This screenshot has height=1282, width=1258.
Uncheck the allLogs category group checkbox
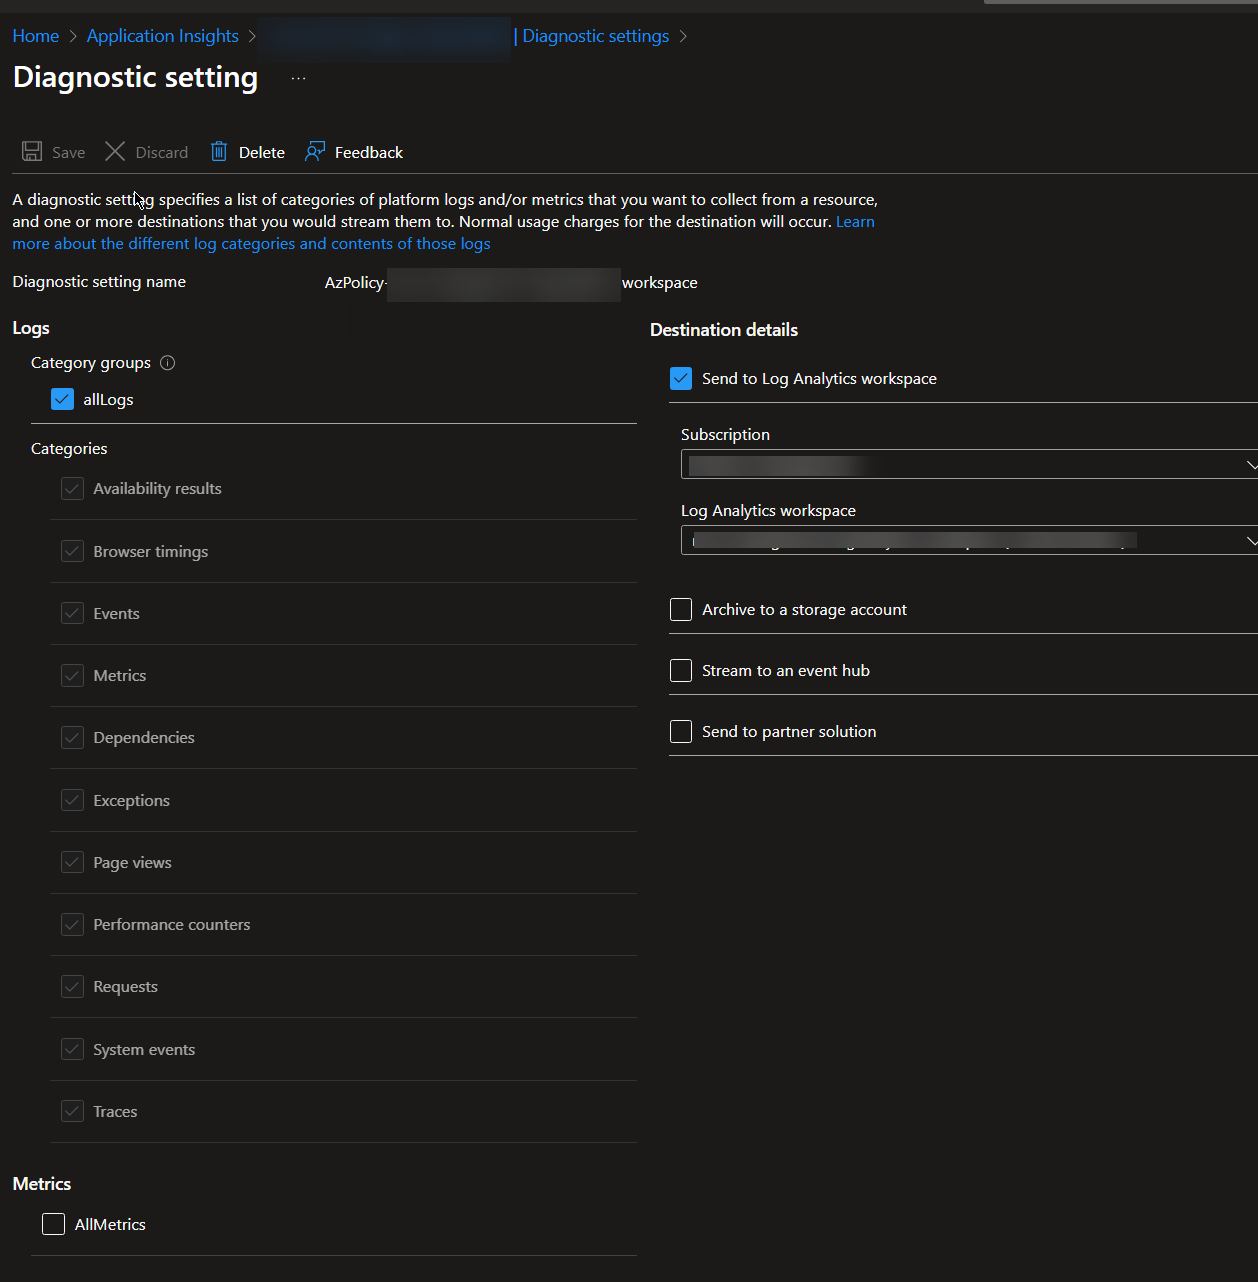point(62,399)
